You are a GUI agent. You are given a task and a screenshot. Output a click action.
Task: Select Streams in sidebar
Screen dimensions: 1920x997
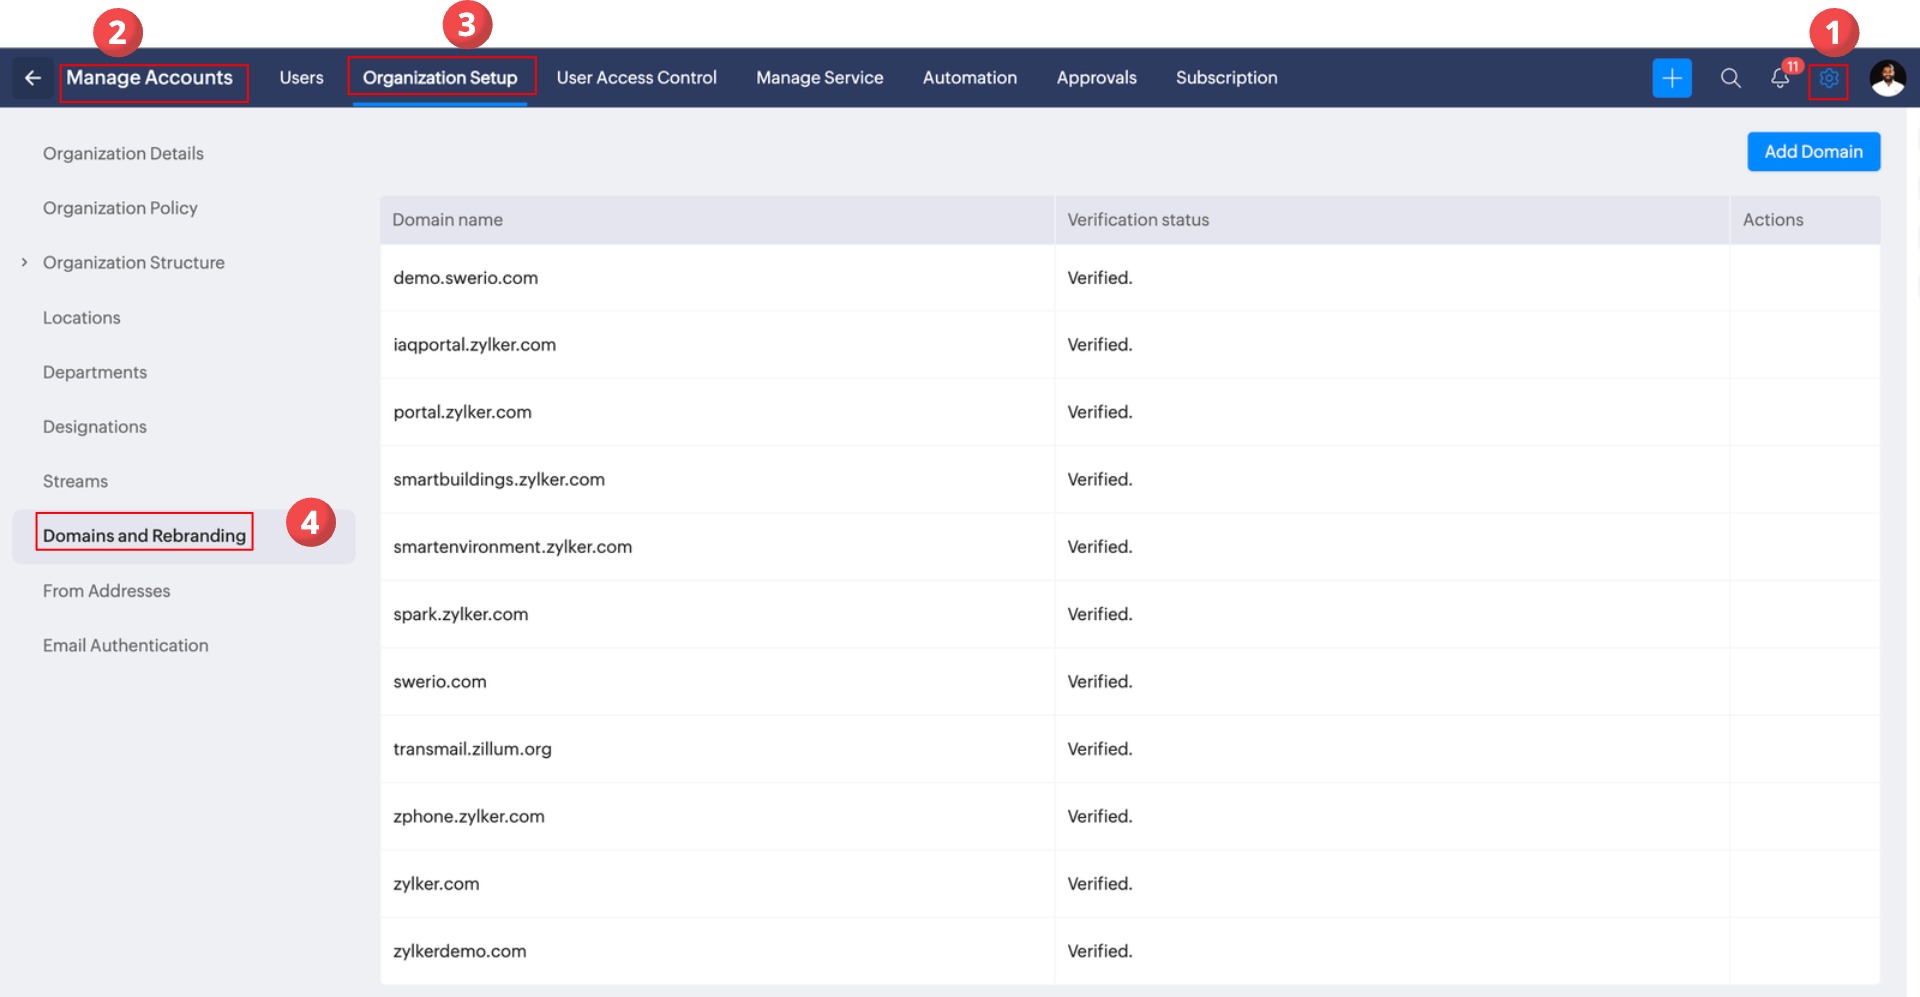pos(75,481)
